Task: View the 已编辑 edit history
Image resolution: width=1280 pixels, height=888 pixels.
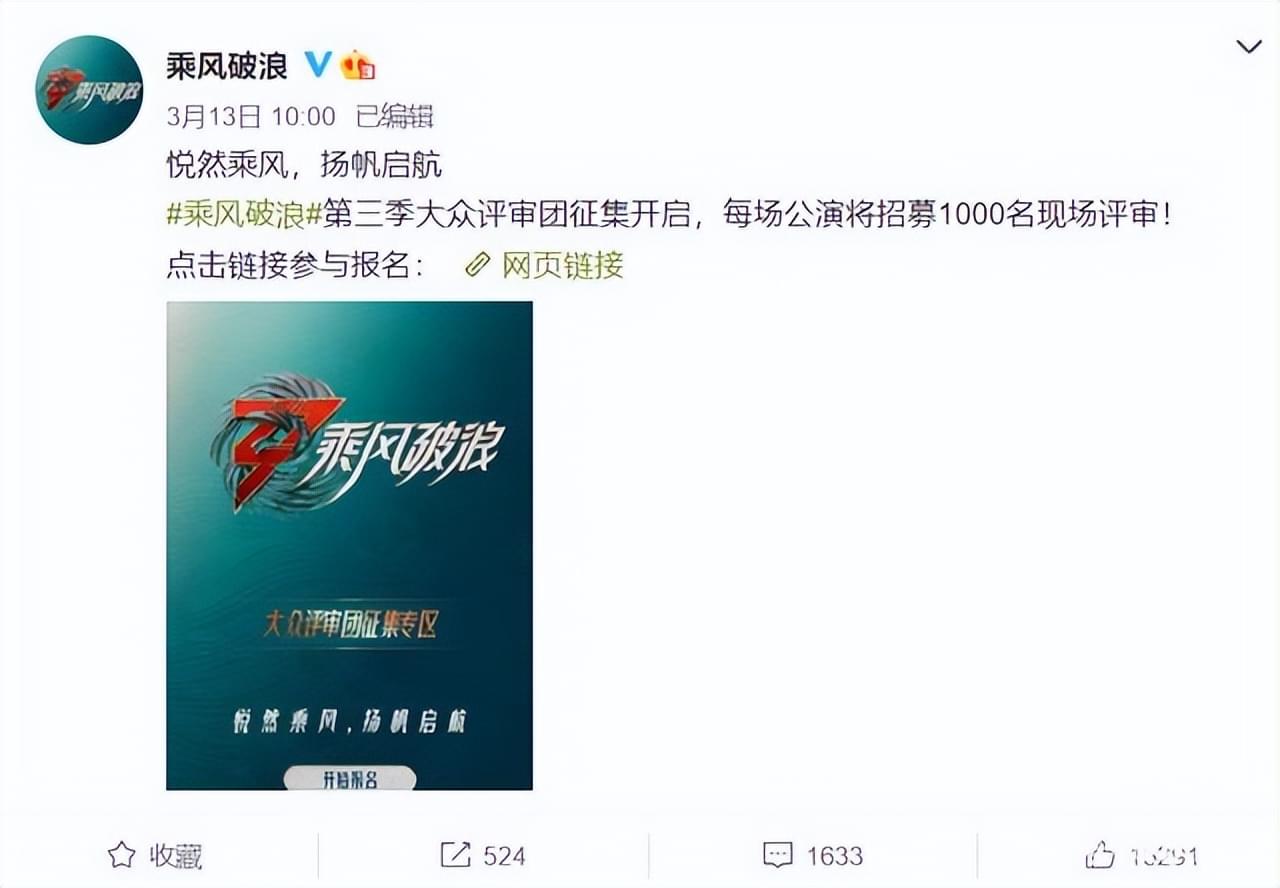Action: point(395,116)
